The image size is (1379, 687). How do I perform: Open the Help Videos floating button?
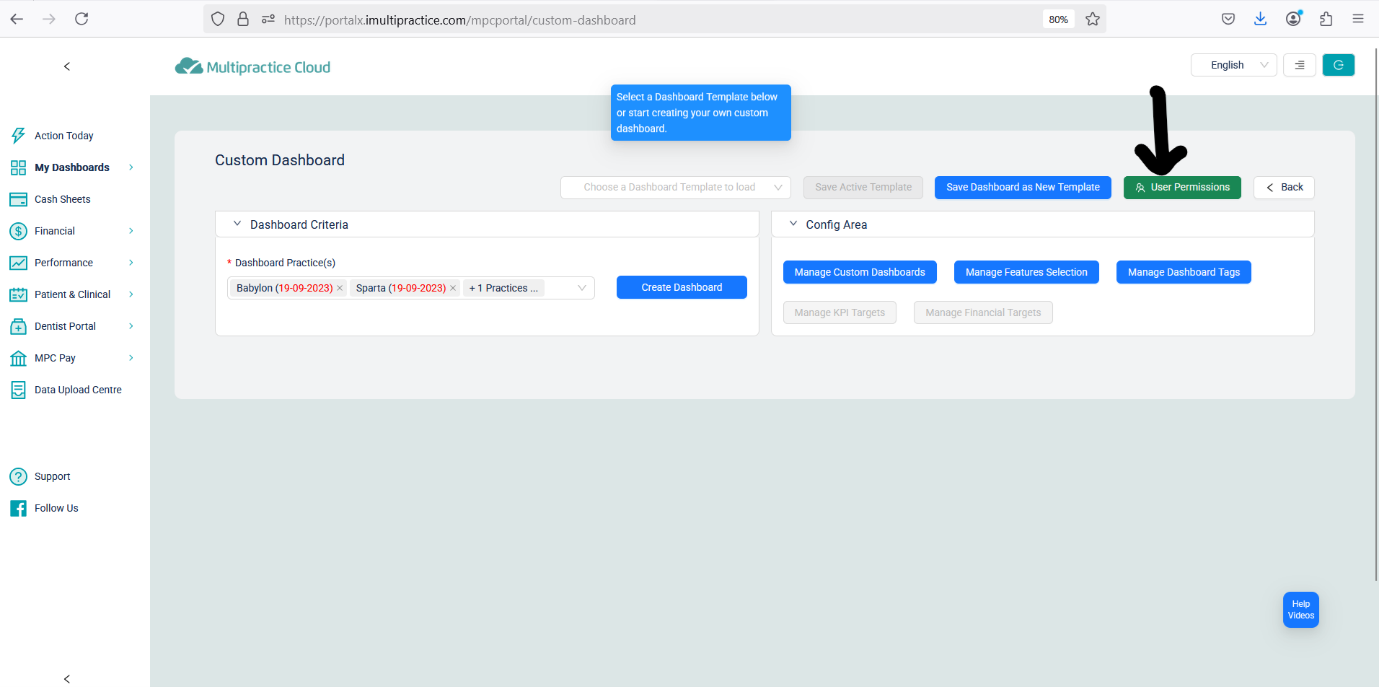(x=1301, y=610)
